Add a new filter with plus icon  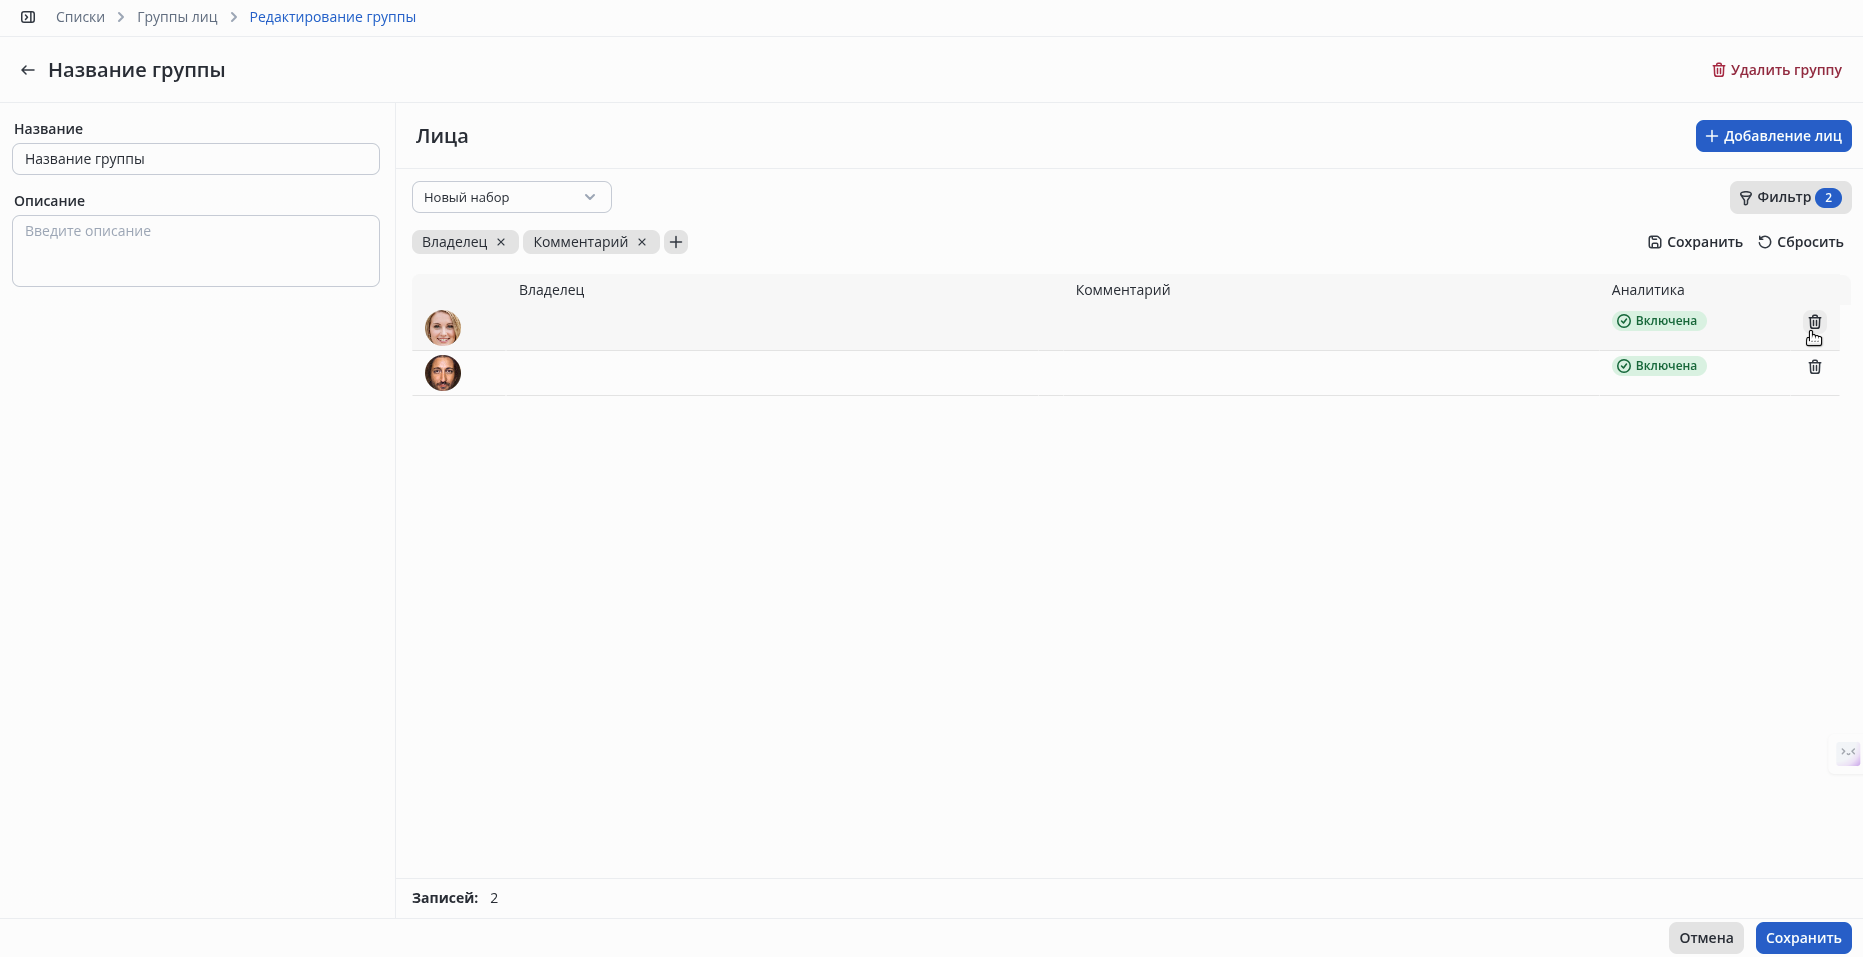point(676,242)
